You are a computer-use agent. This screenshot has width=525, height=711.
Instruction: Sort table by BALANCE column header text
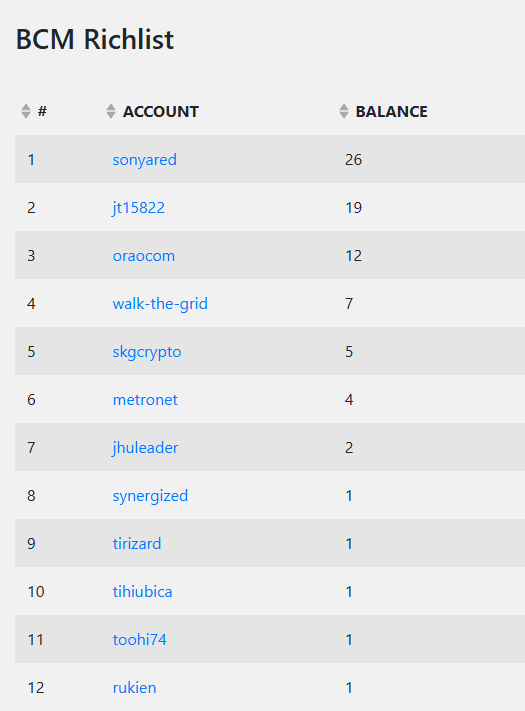(391, 112)
